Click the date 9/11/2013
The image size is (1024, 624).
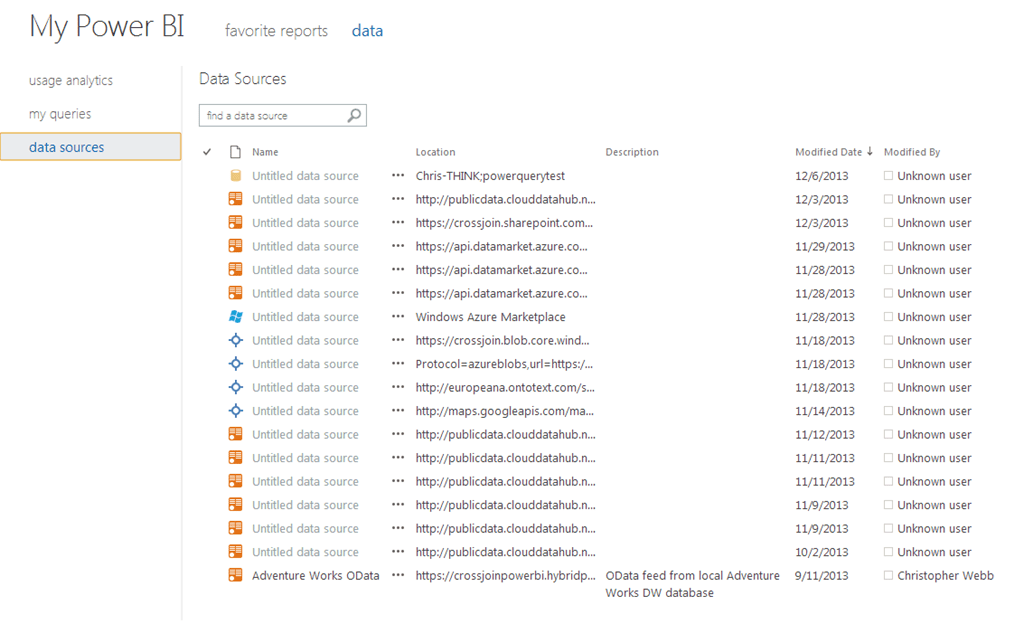[x=822, y=576]
